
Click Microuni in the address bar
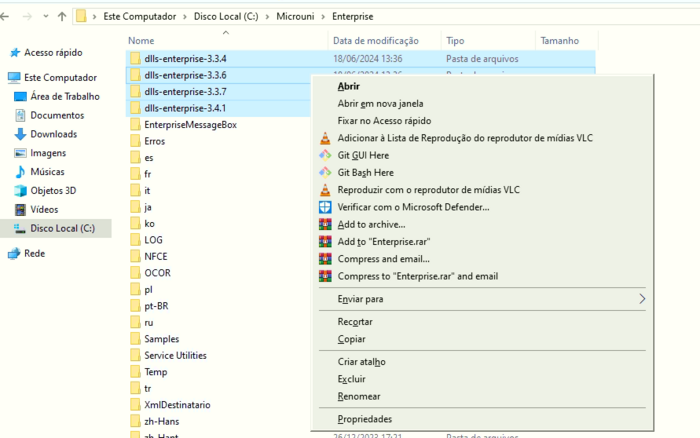(295, 17)
